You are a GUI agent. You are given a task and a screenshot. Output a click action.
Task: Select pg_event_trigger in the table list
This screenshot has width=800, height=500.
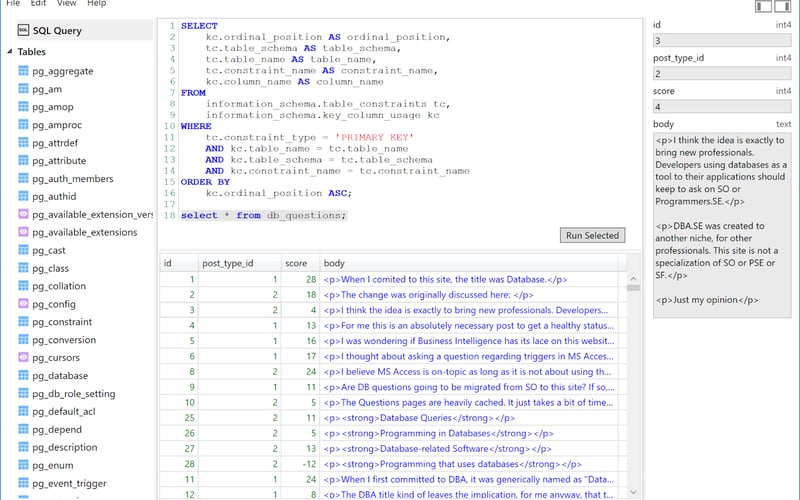point(69,483)
